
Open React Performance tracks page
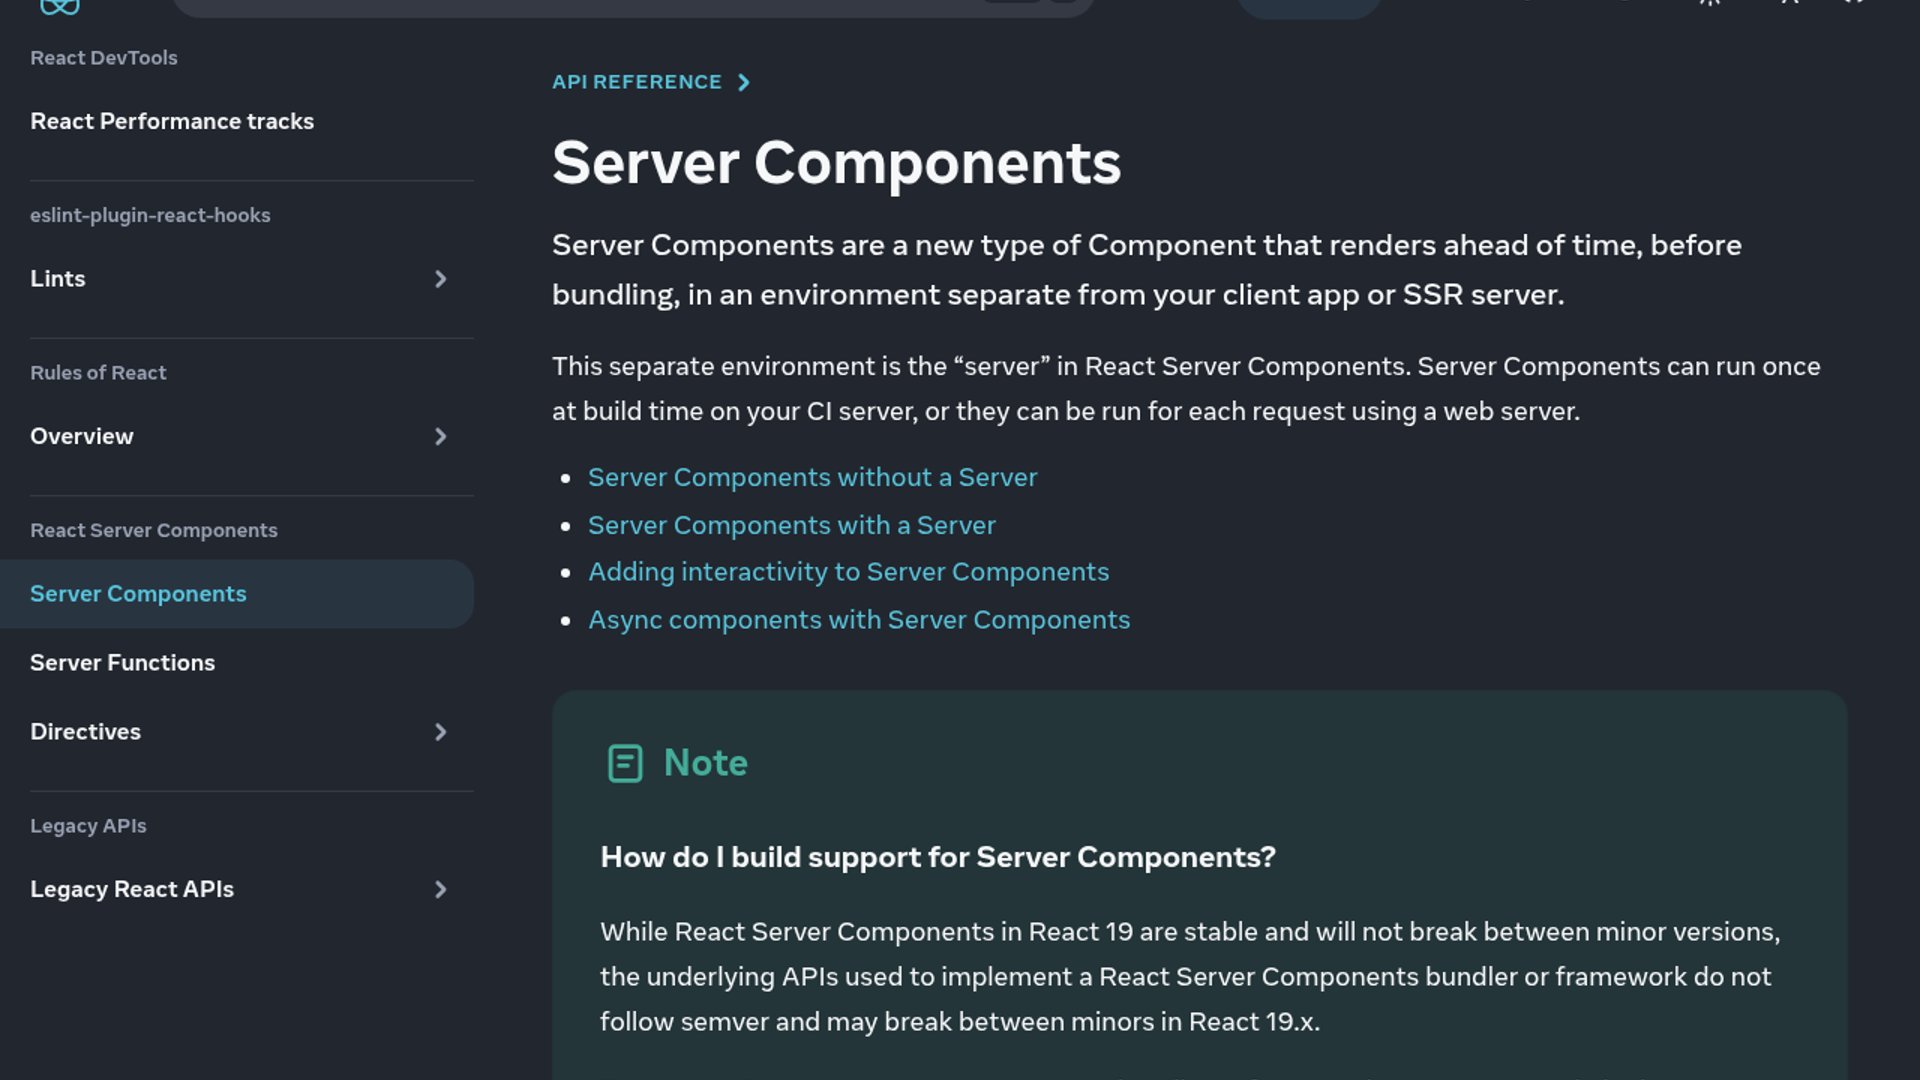click(x=172, y=121)
